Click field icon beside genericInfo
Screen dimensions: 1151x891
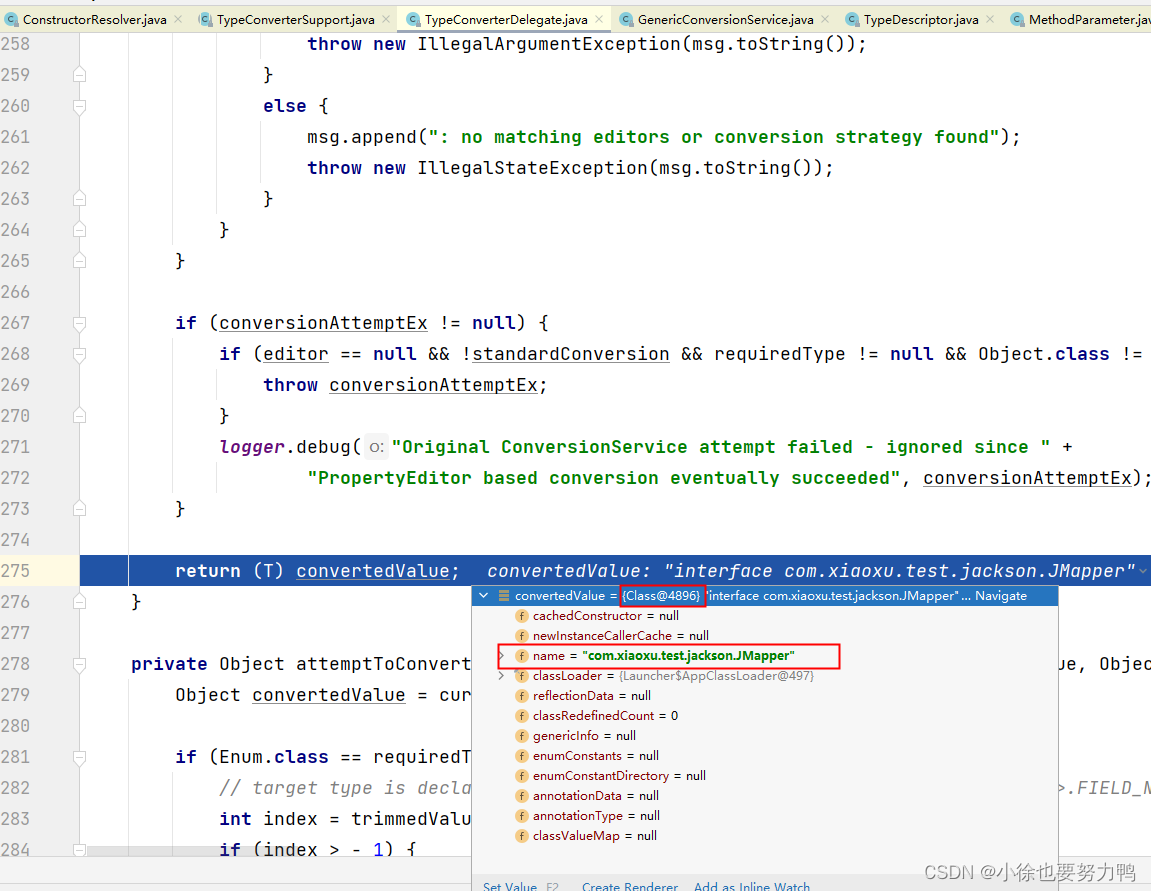tap(521, 735)
